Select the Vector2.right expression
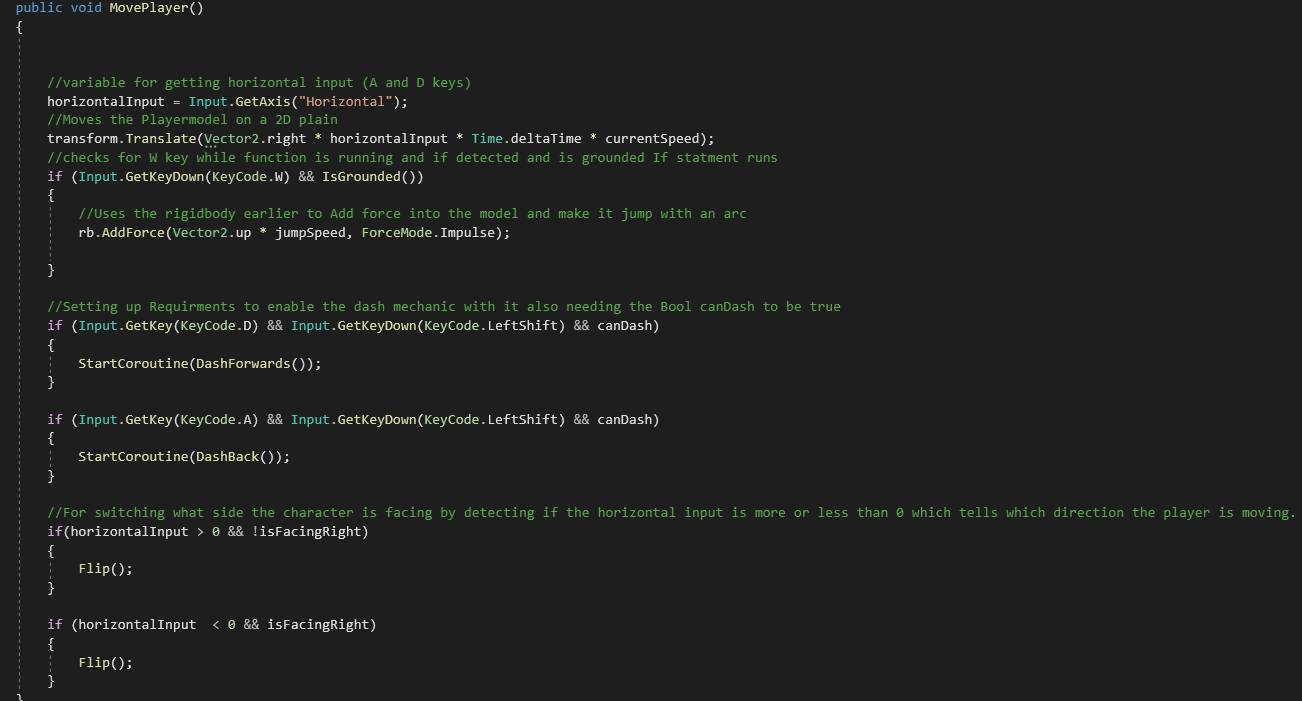Image resolution: width=1302 pixels, height=701 pixels. click(x=256, y=139)
